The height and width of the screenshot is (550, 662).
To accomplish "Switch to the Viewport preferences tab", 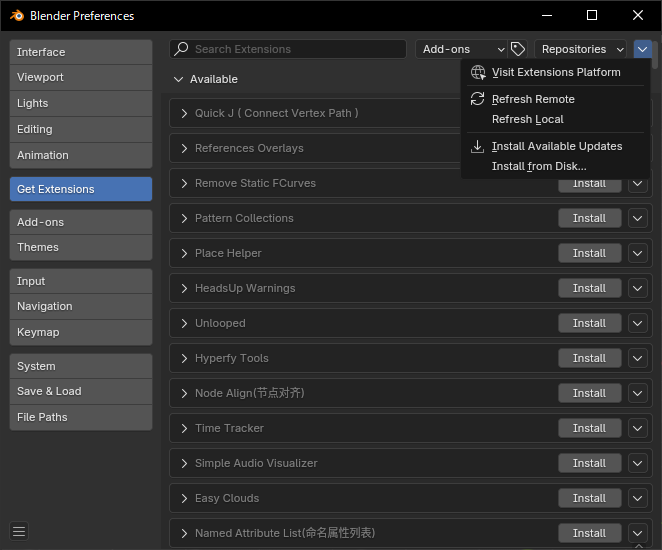I will coord(81,77).
